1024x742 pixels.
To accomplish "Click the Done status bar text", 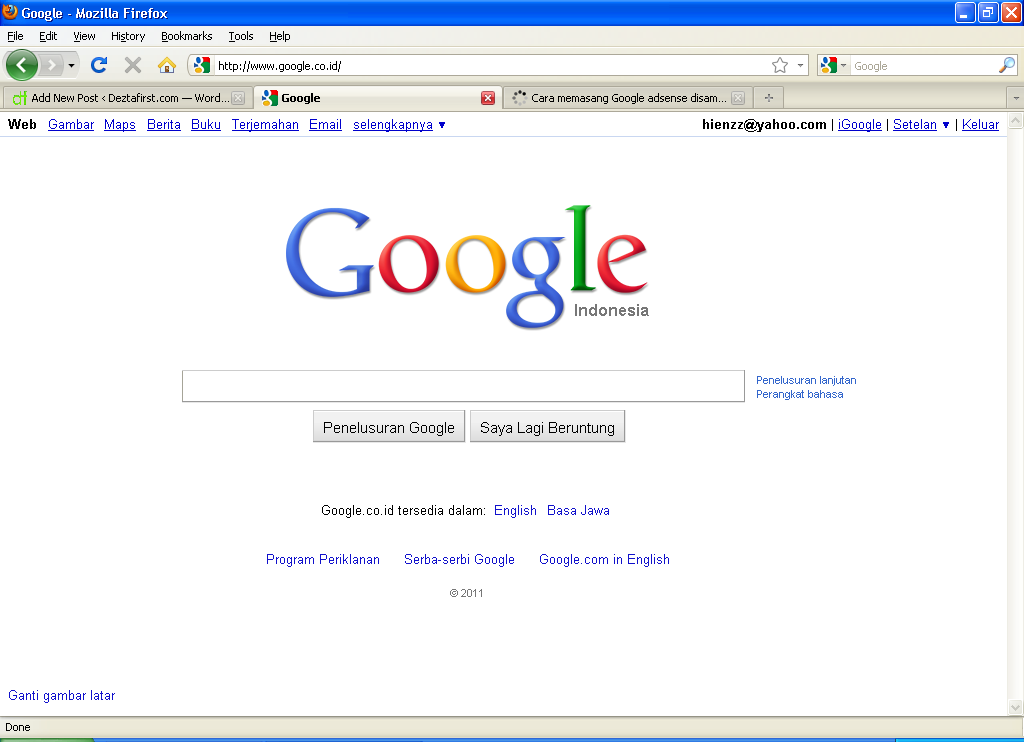I will pos(18,727).
